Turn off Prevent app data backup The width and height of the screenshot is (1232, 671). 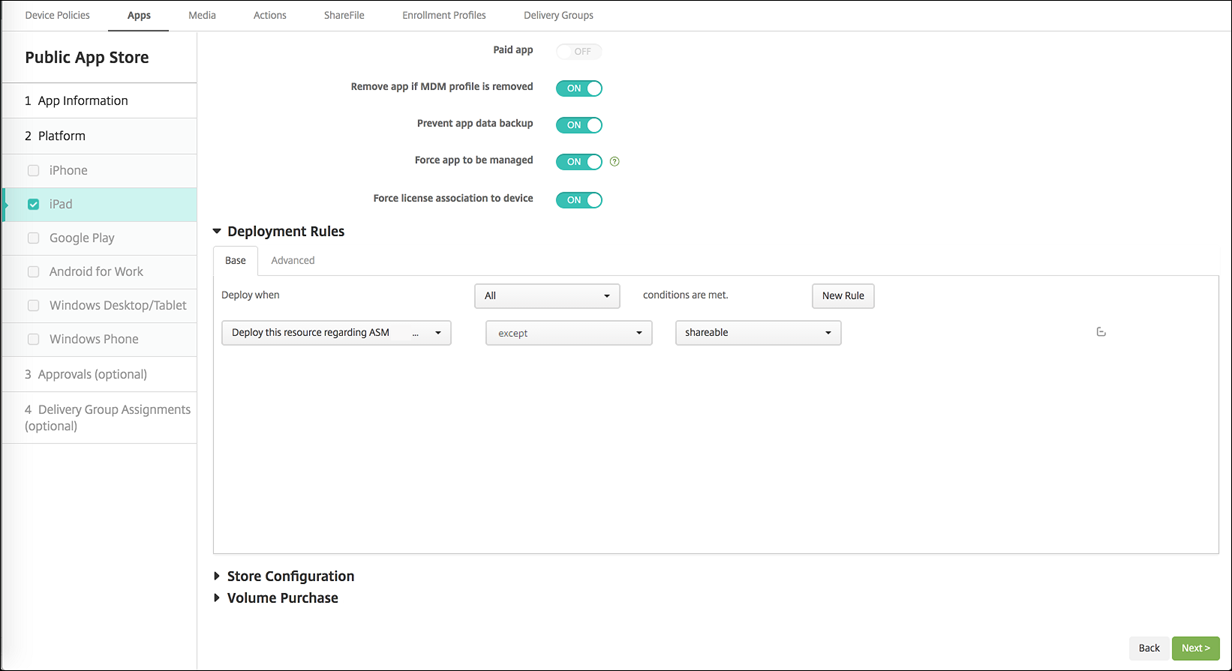point(579,125)
